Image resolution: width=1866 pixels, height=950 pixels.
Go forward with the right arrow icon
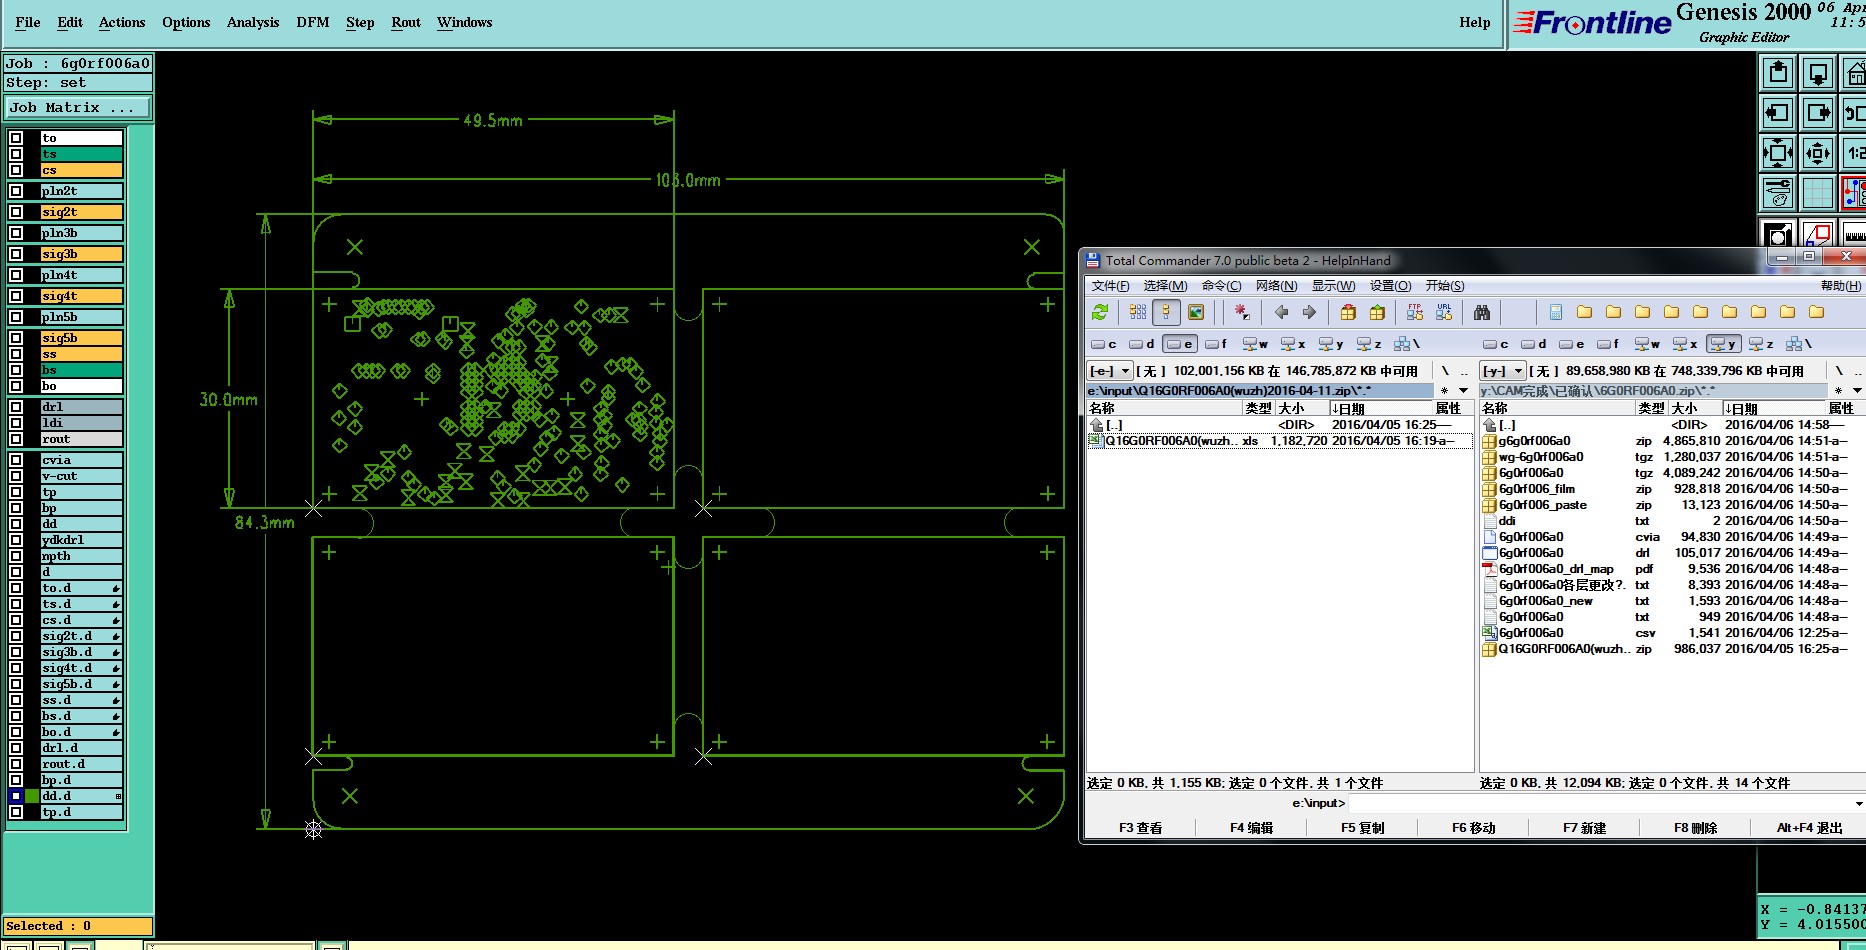[1309, 313]
